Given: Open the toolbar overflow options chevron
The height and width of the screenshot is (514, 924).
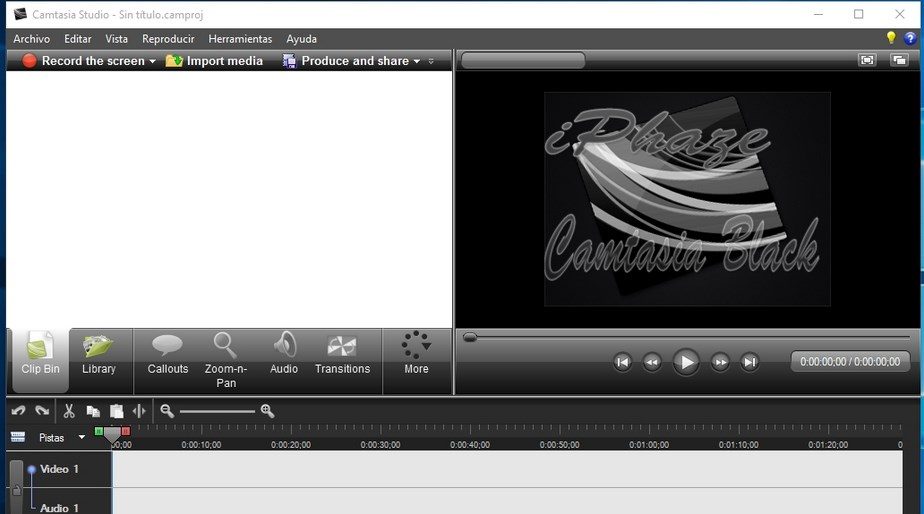Looking at the screenshot, I should click(431, 61).
